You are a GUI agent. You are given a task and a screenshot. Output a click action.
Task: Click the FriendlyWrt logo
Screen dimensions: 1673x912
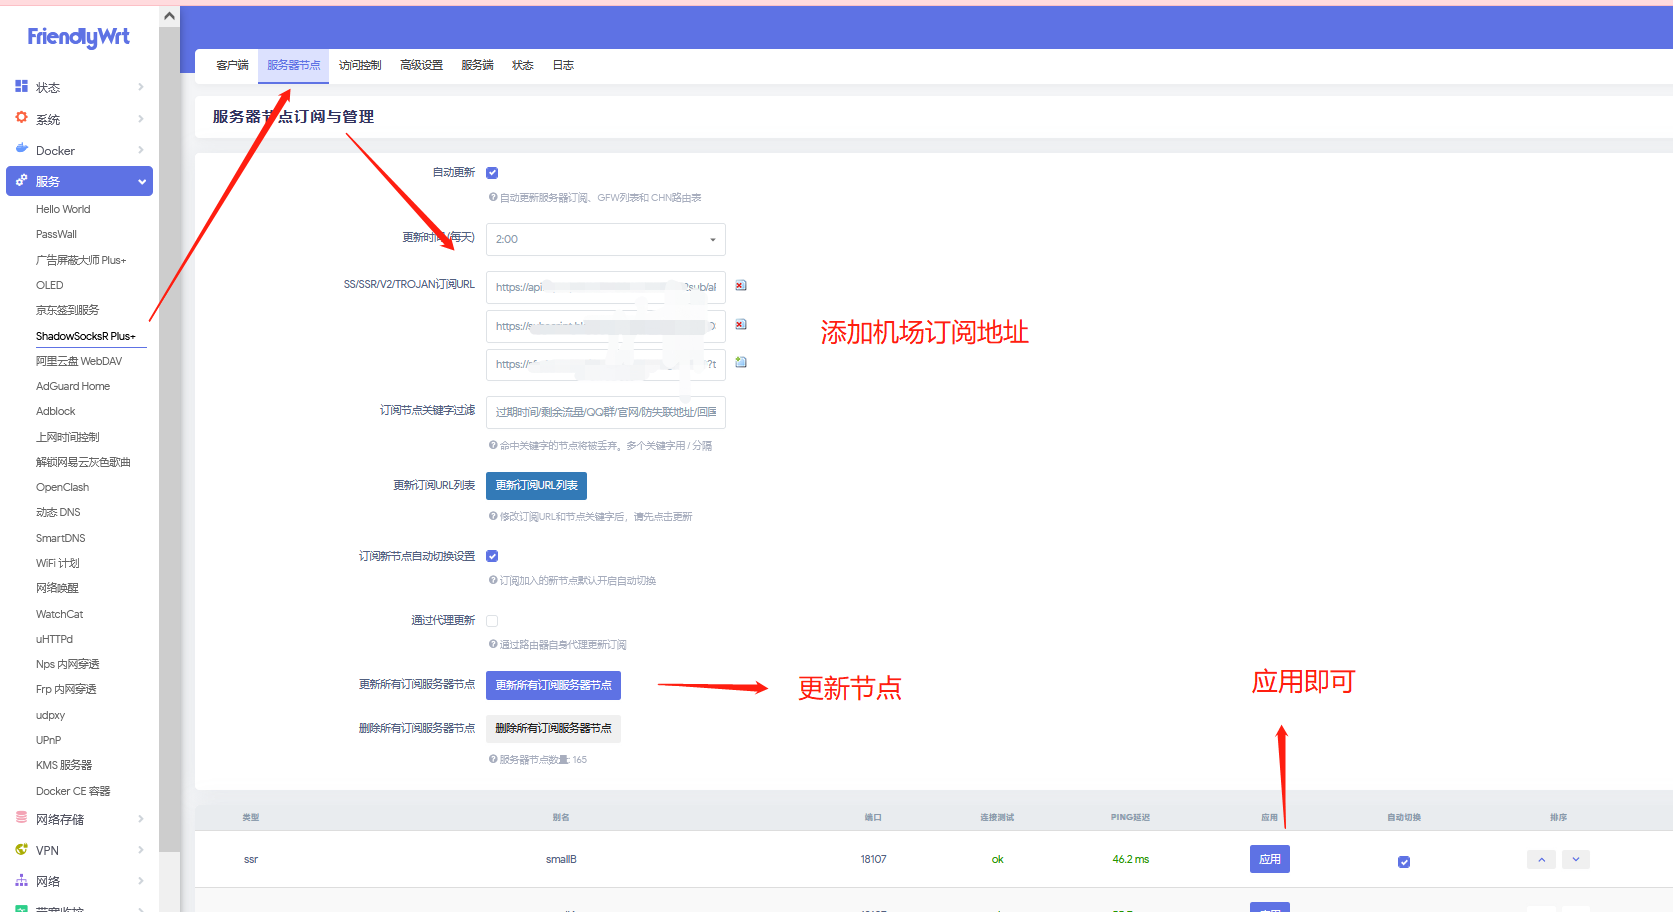(x=78, y=37)
